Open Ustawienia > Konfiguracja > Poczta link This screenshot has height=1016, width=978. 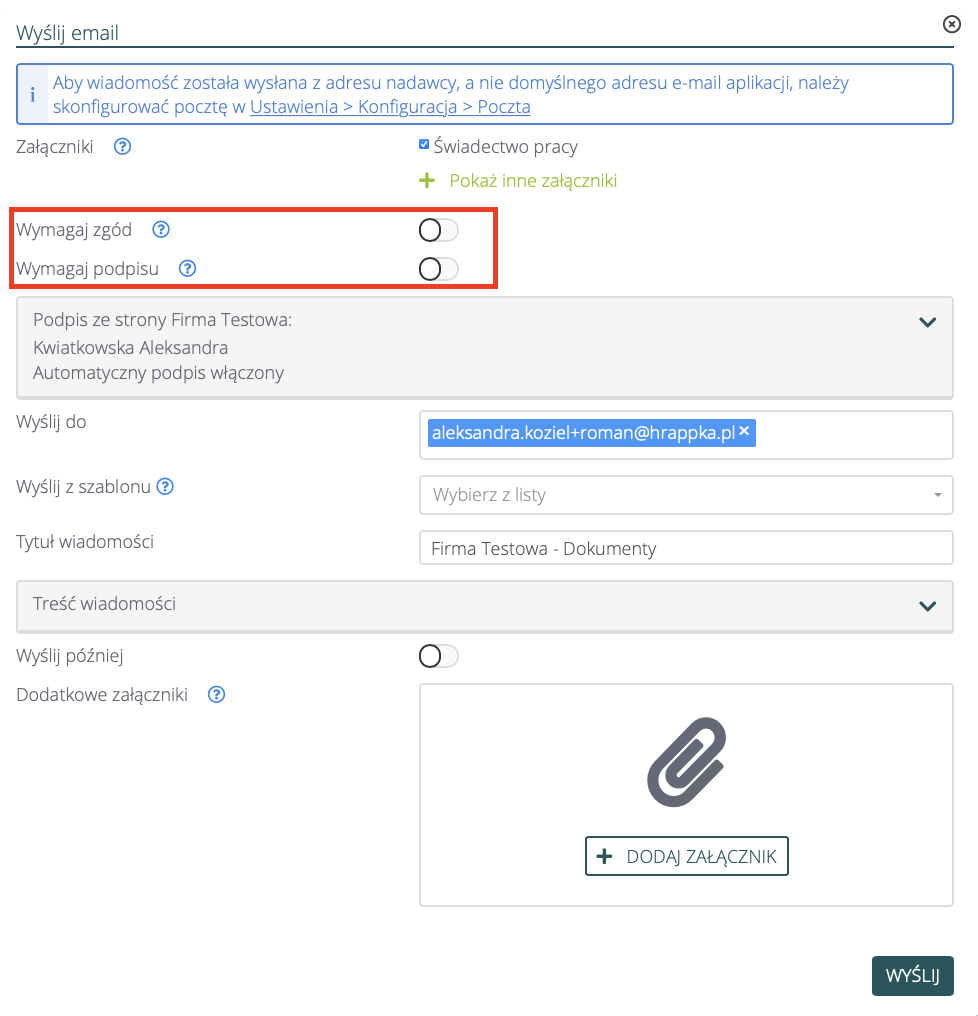pyautogui.click(x=390, y=107)
